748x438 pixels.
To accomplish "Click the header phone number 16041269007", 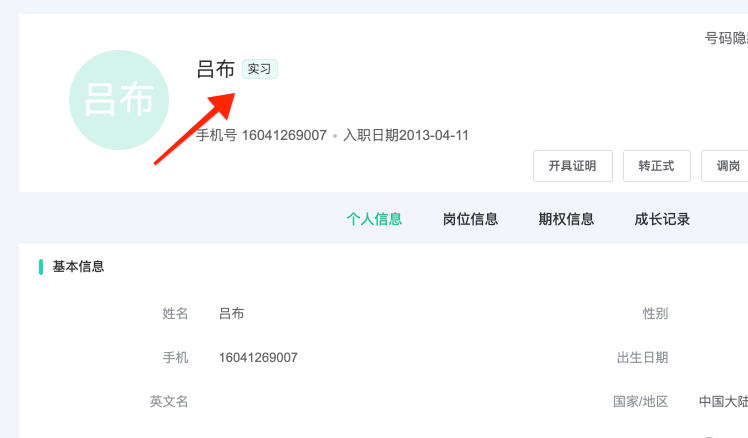I will (284, 136).
